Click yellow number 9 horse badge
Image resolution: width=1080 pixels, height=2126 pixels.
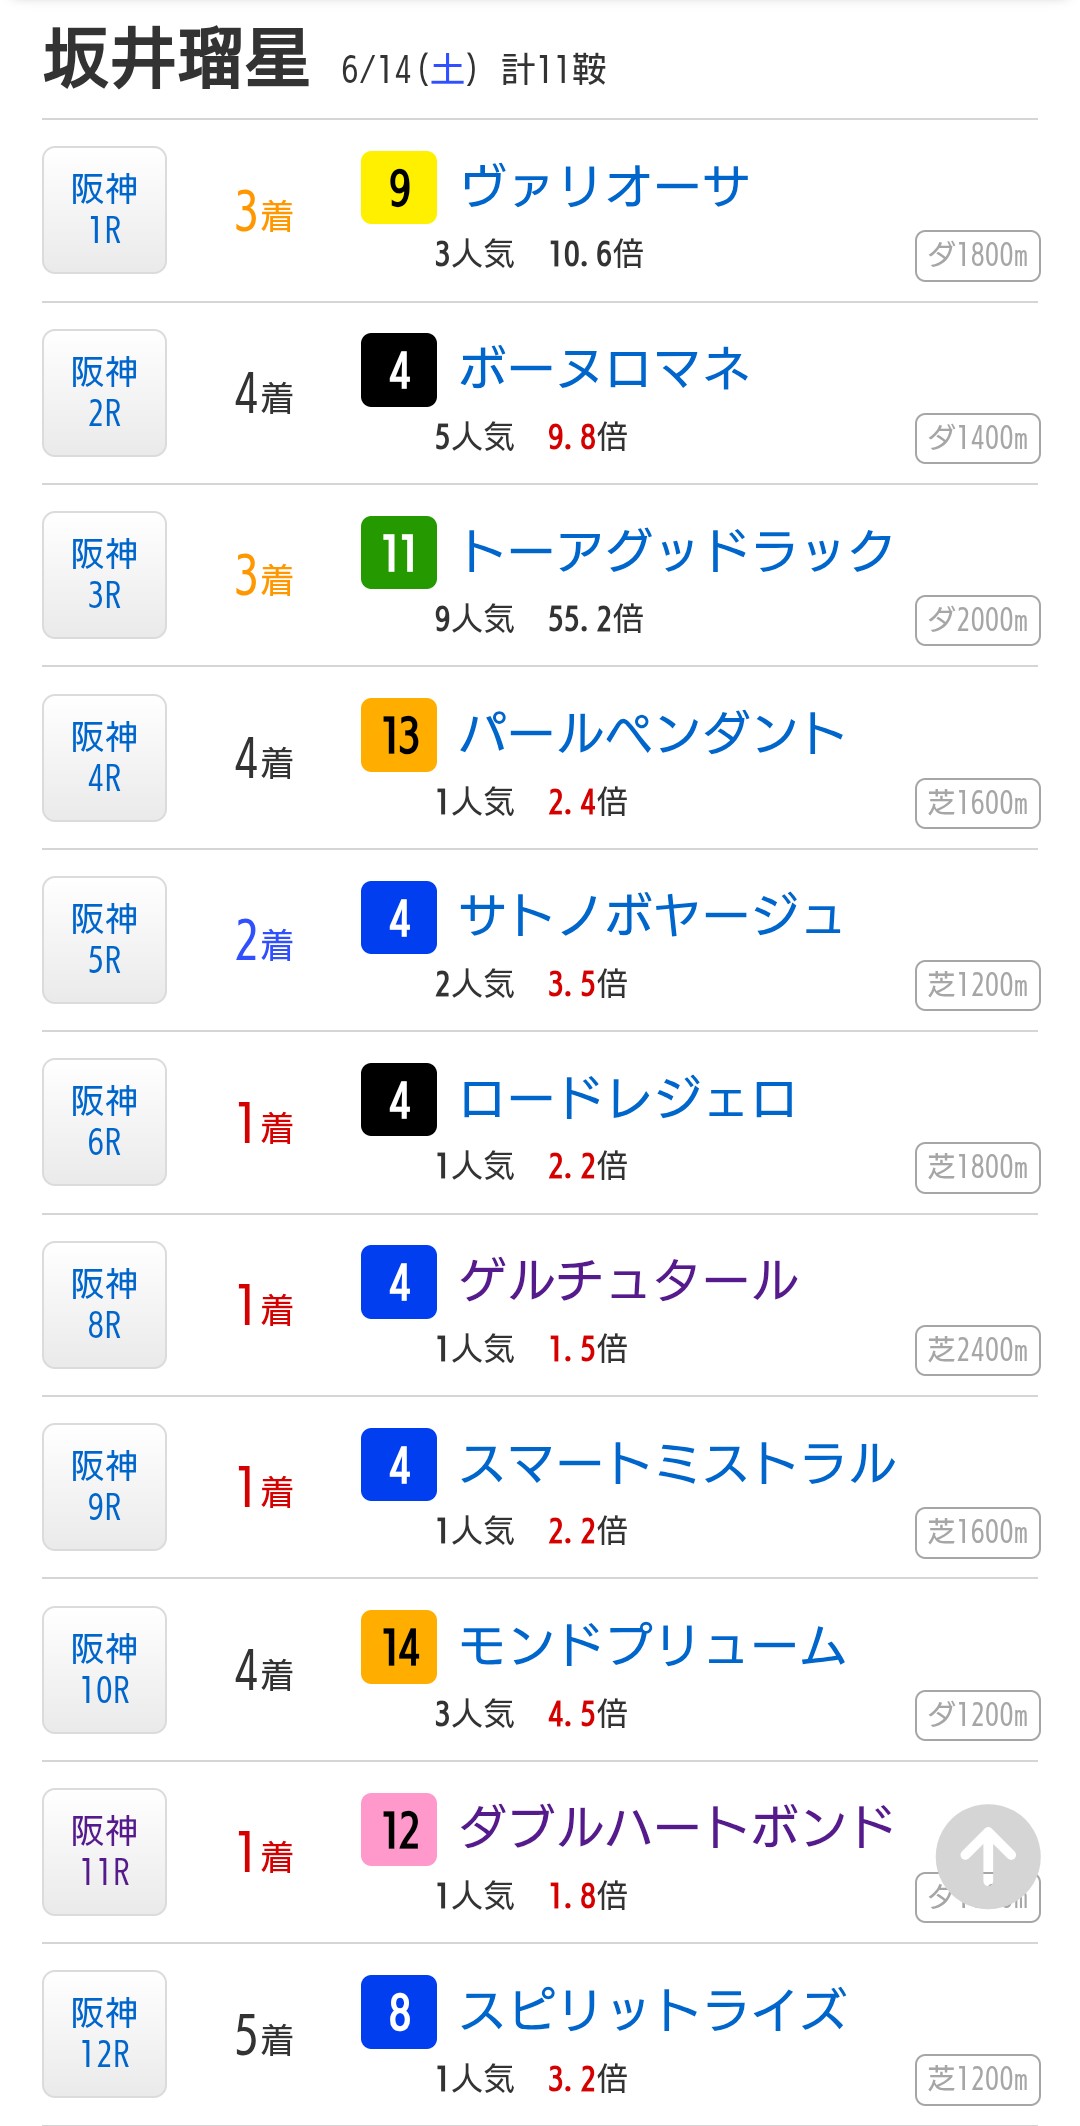click(x=399, y=187)
